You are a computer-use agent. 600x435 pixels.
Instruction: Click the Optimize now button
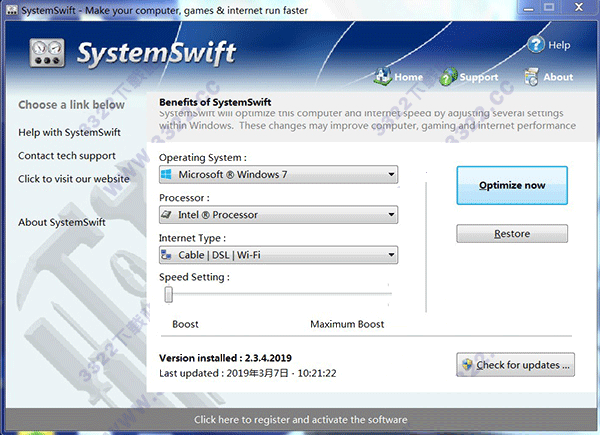coord(512,185)
